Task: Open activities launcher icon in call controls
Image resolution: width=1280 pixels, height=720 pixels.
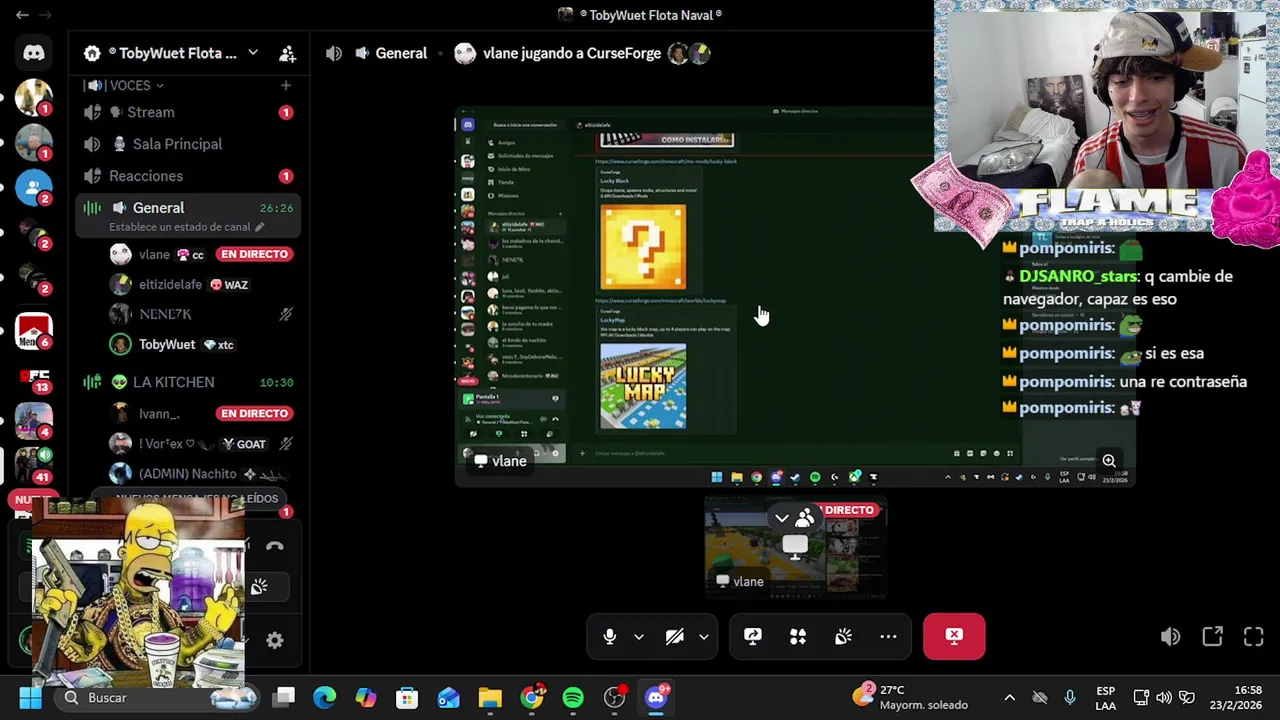Action: coord(798,636)
